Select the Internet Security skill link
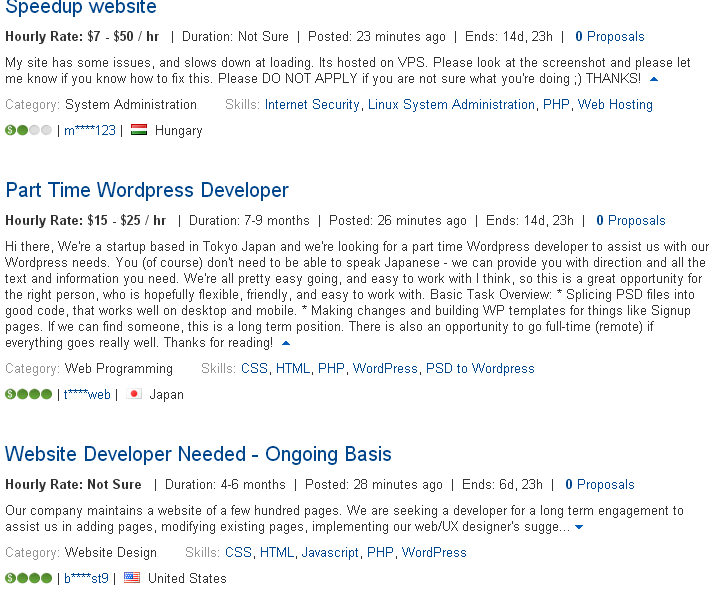This screenshot has width=716, height=597. click(312, 105)
